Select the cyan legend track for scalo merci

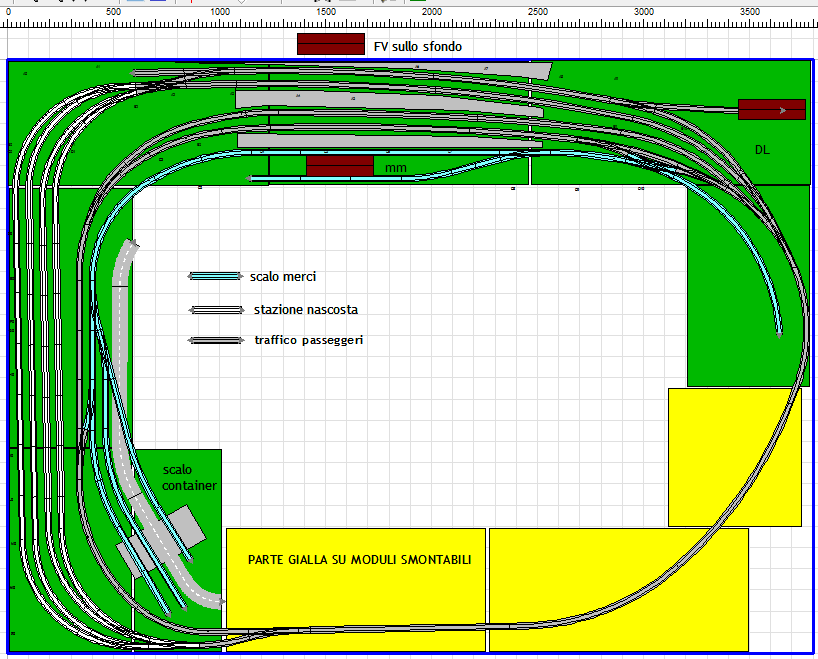tap(215, 276)
